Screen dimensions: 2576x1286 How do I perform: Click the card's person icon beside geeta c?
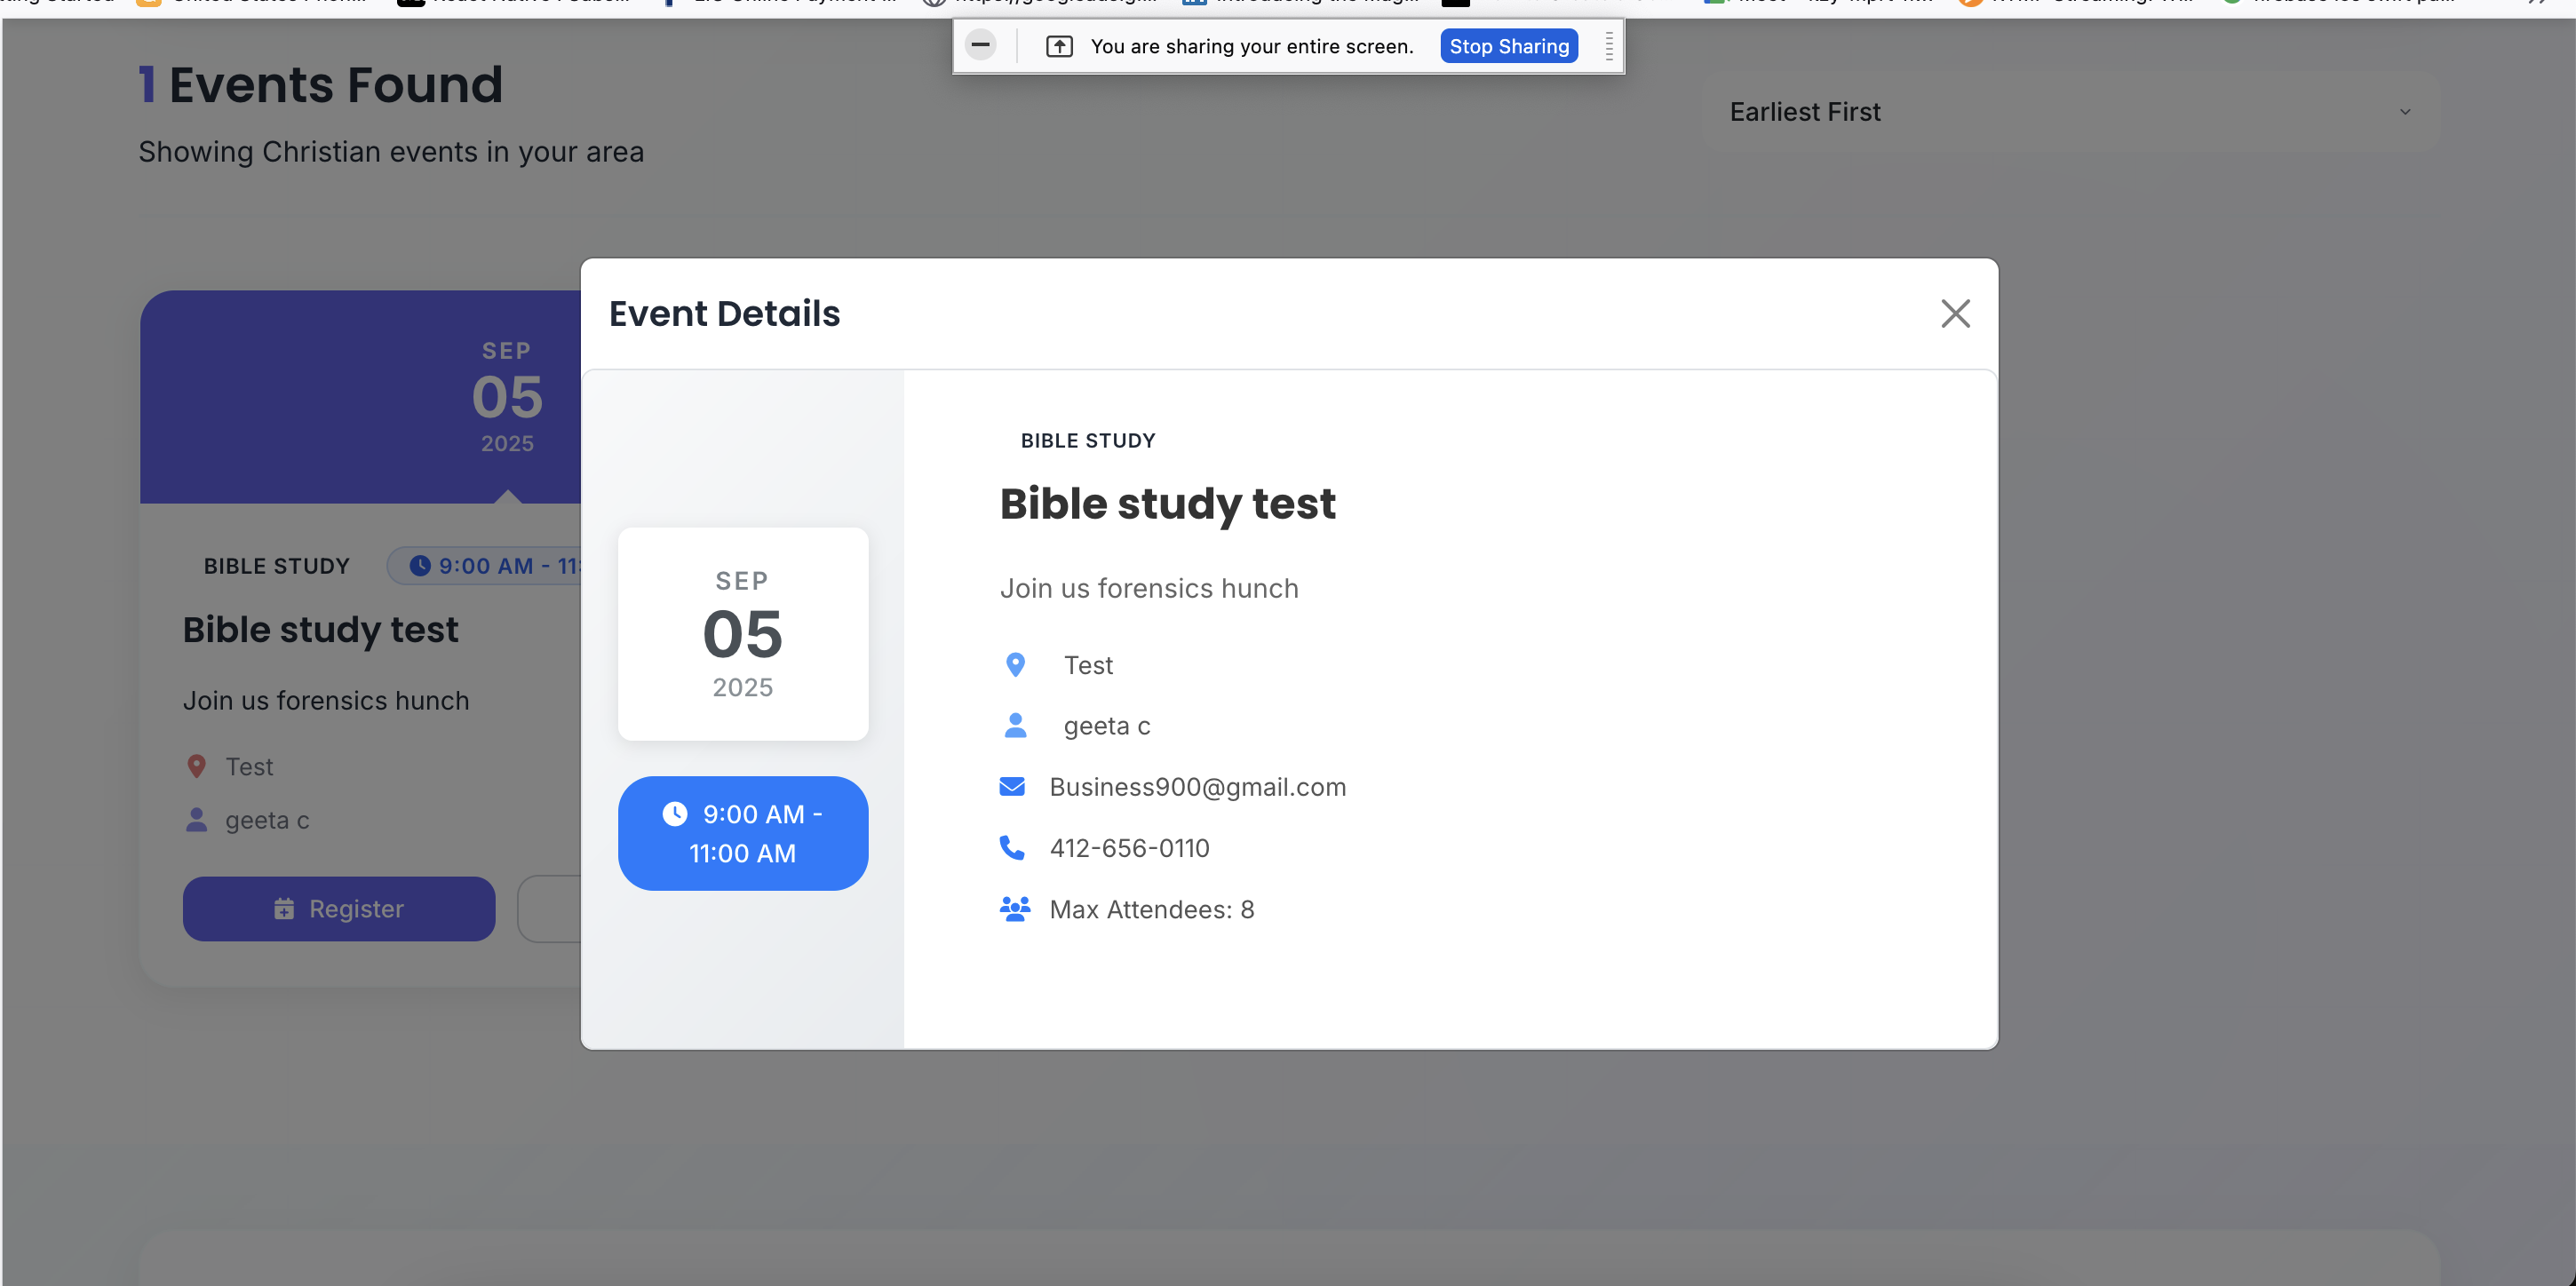196,820
